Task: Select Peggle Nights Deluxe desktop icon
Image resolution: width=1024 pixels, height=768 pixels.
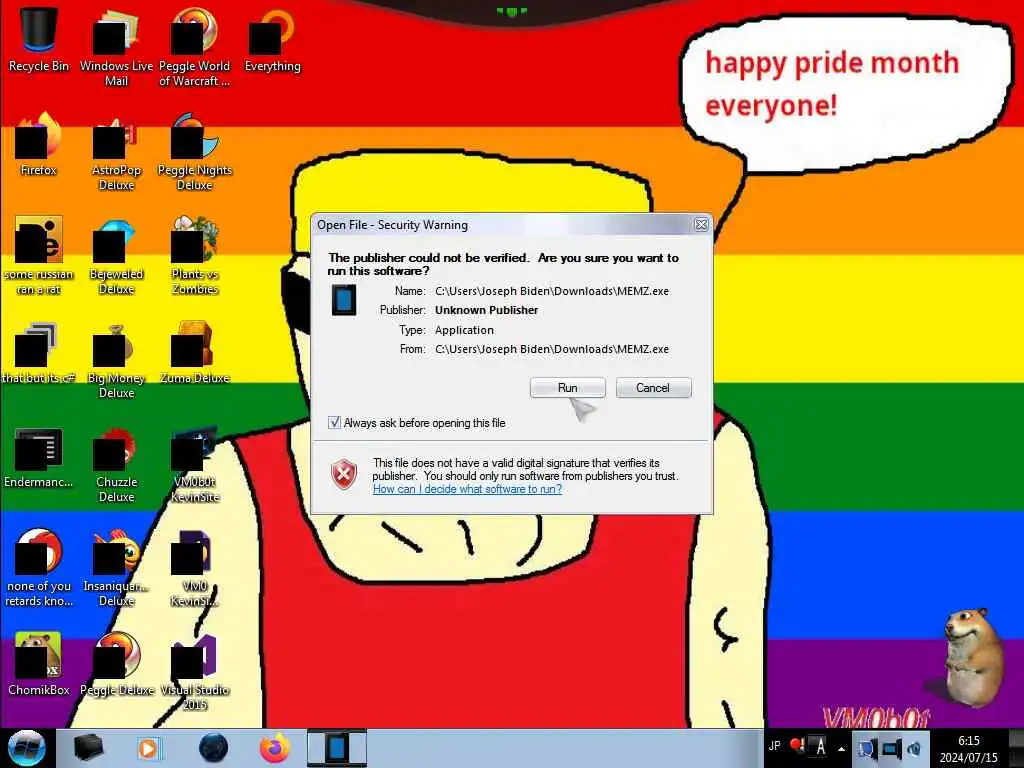Action: tap(194, 152)
